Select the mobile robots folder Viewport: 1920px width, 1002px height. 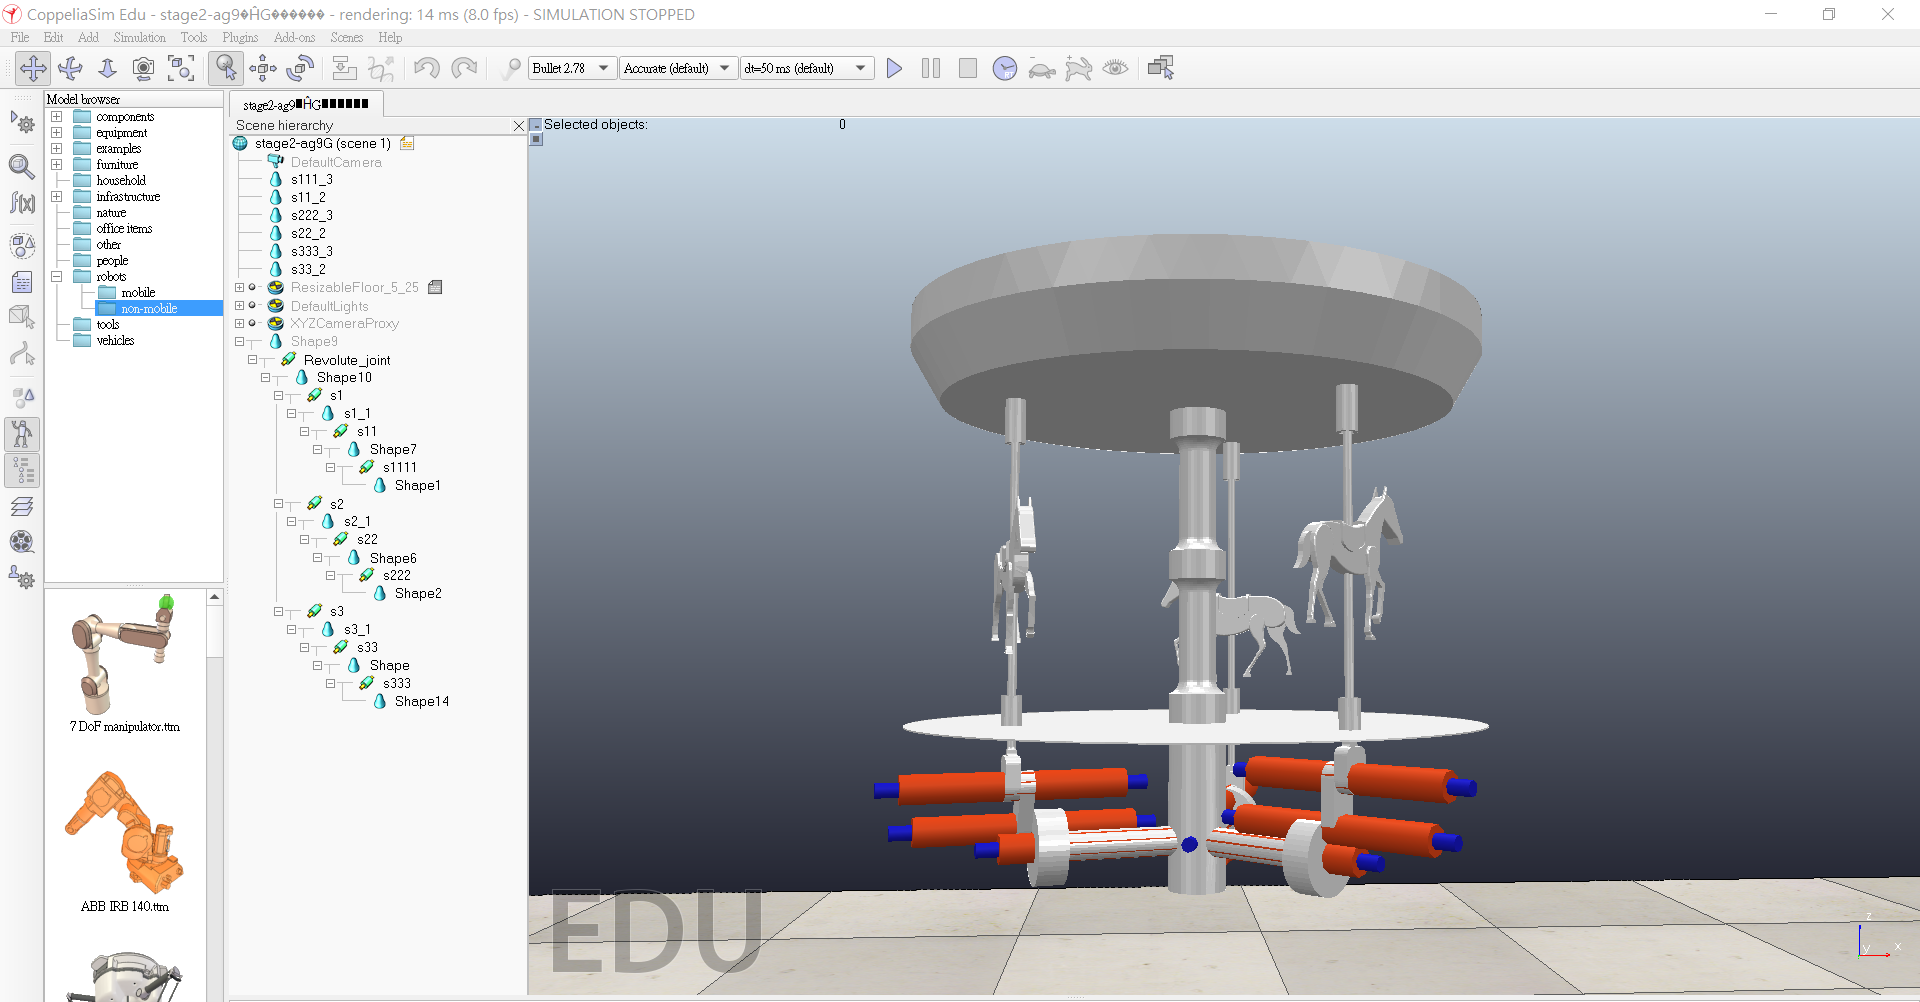pyautogui.click(x=138, y=292)
